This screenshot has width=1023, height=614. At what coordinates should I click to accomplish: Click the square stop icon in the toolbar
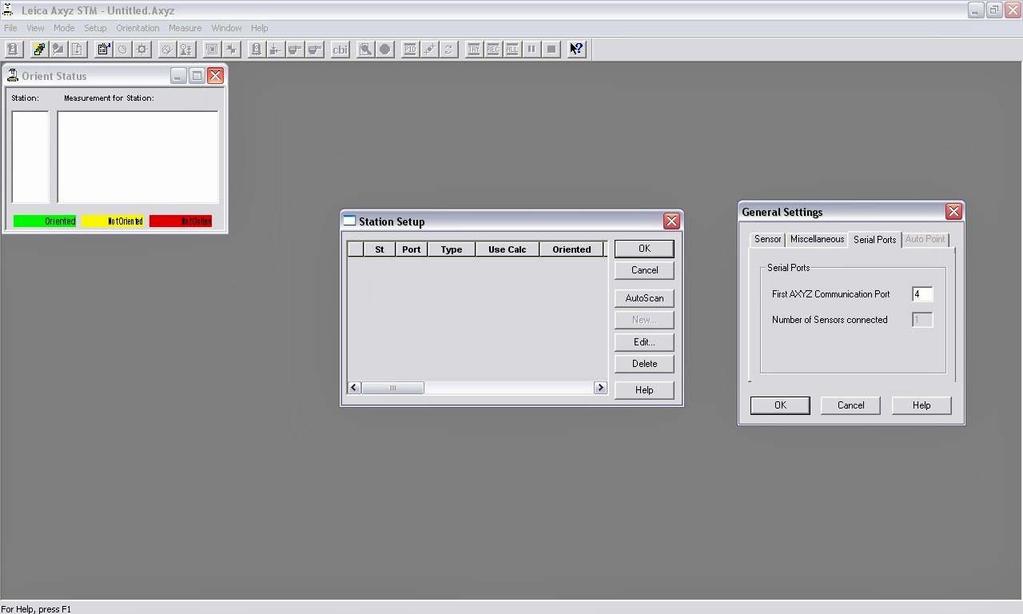tap(551, 49)
